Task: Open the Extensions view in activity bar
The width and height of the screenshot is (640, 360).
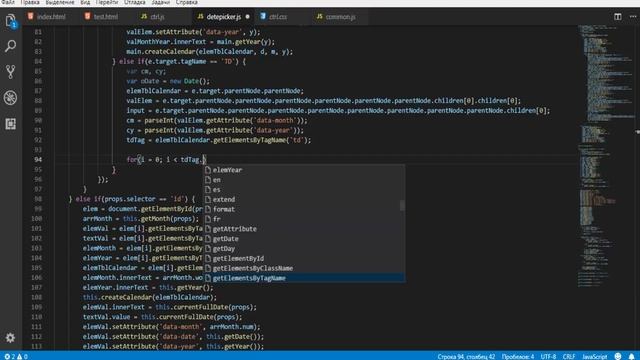Action: tap(11, 124)
